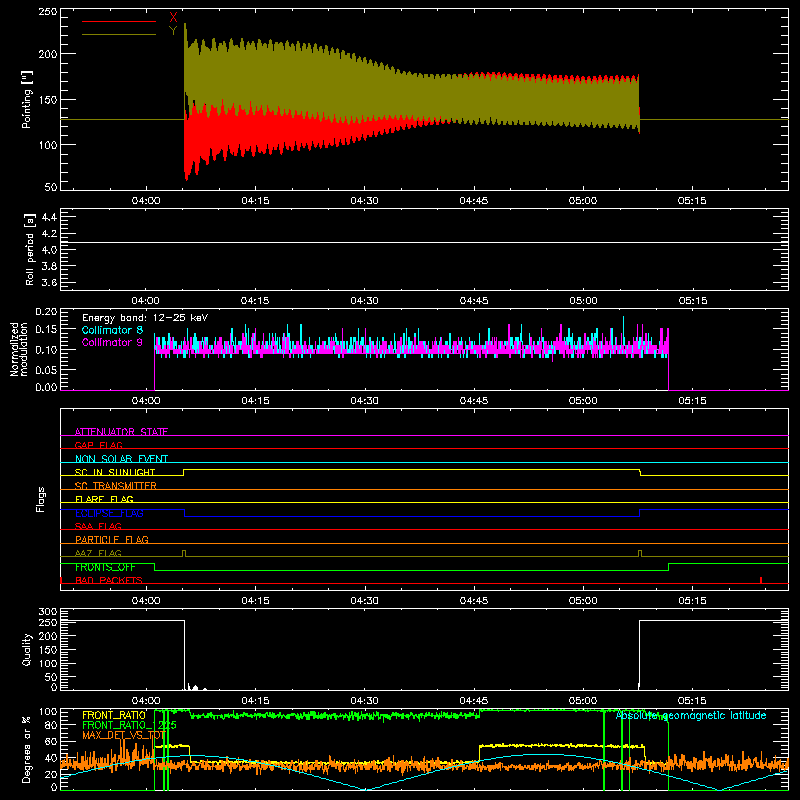Viewport: 800px width, 800px height.
Task: Click the 05:15 tick under the Pointing plot
Action: (x=692, y=201)
